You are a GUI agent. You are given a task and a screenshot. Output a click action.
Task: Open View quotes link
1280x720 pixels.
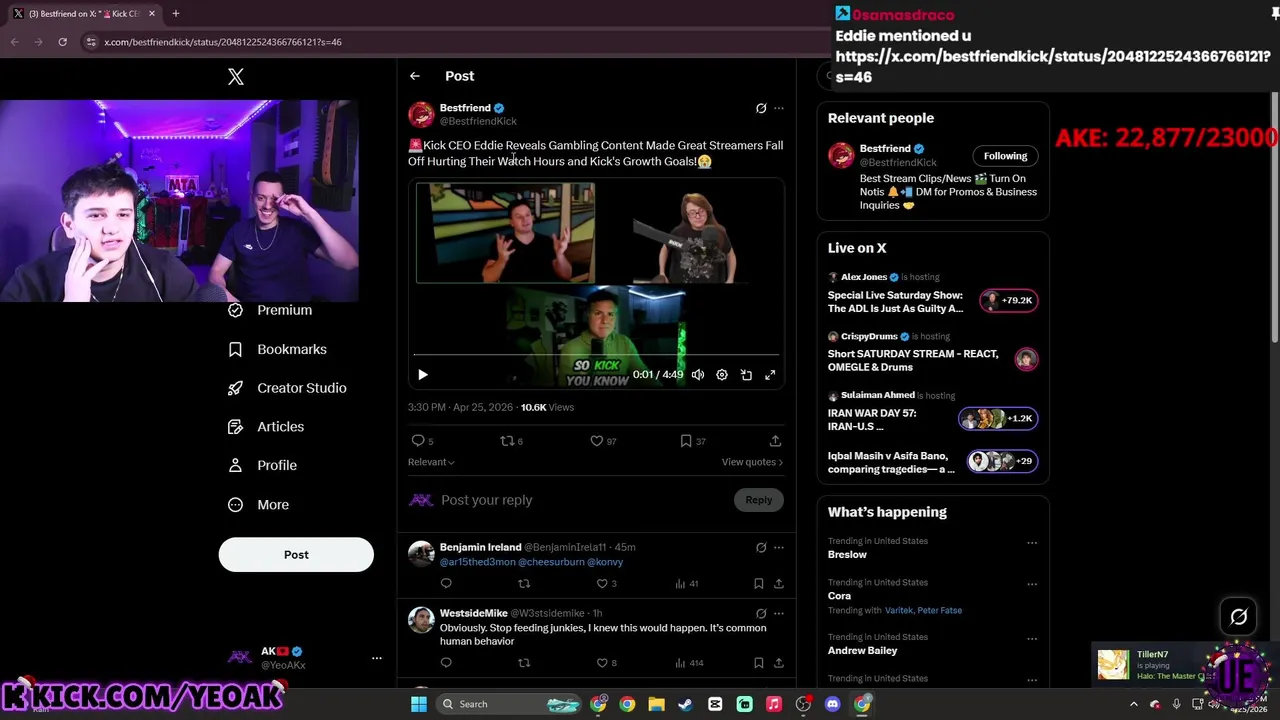pyautogui.click(x=752, y=462)
